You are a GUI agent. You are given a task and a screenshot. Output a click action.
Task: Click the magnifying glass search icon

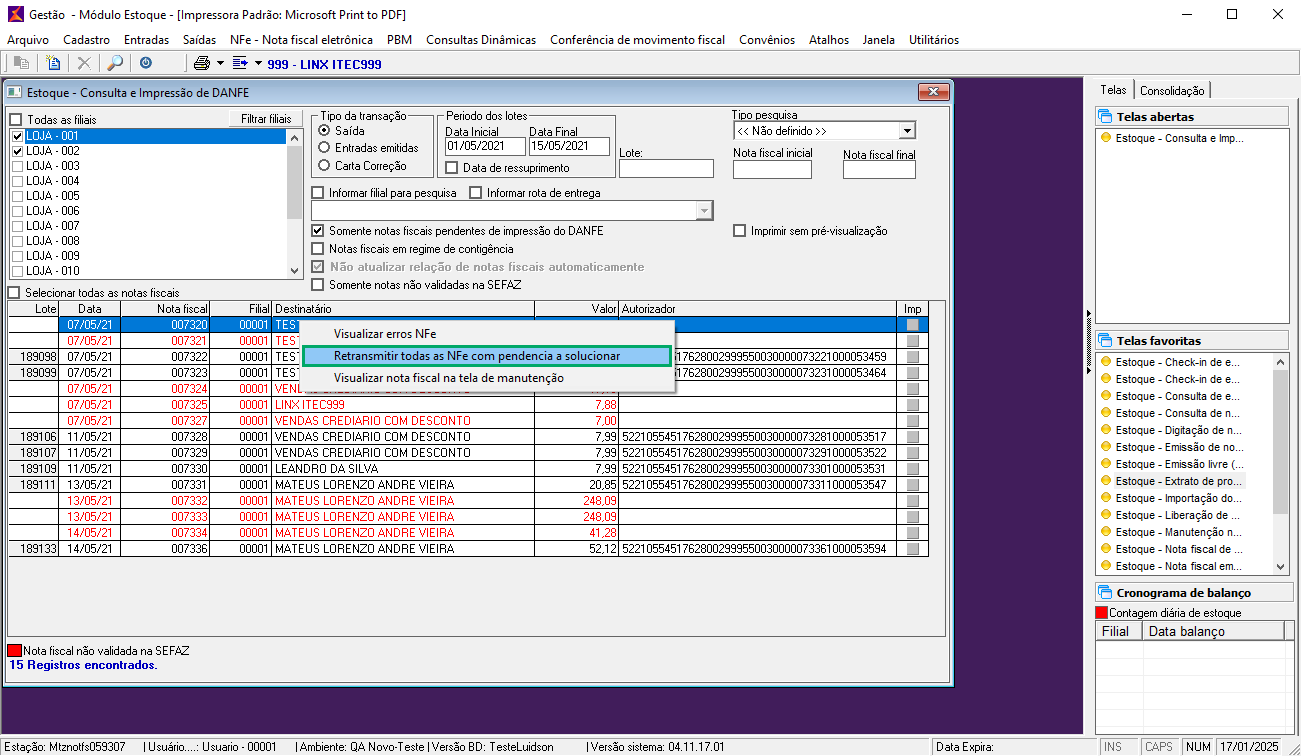pyautogui.click(x=116, y=63)
